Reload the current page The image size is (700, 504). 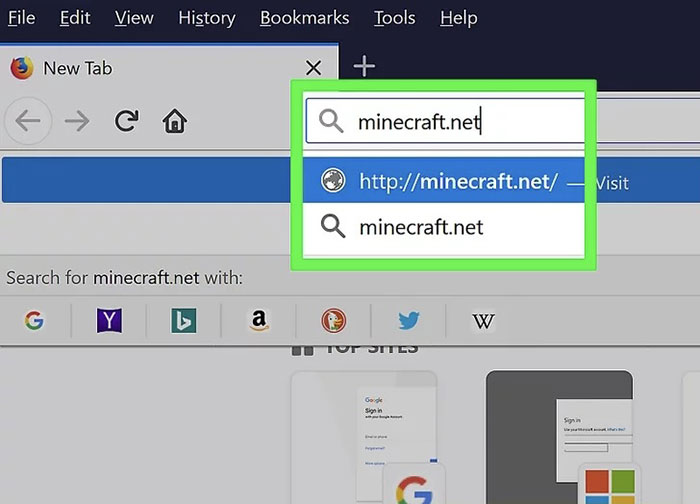point(126,121)
